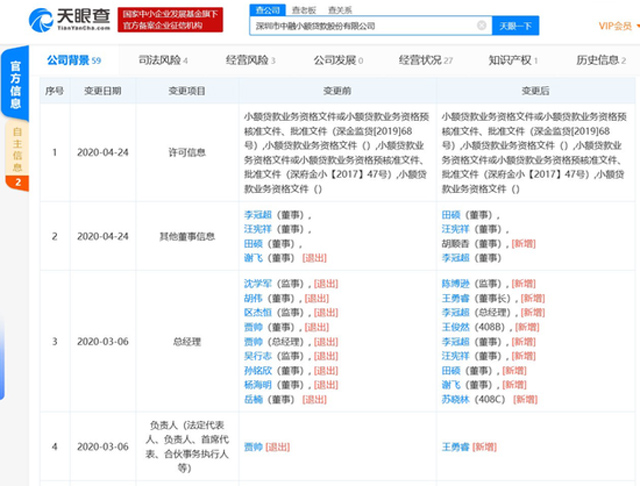Click the 变更日期 column header

(x=102, y=91)
